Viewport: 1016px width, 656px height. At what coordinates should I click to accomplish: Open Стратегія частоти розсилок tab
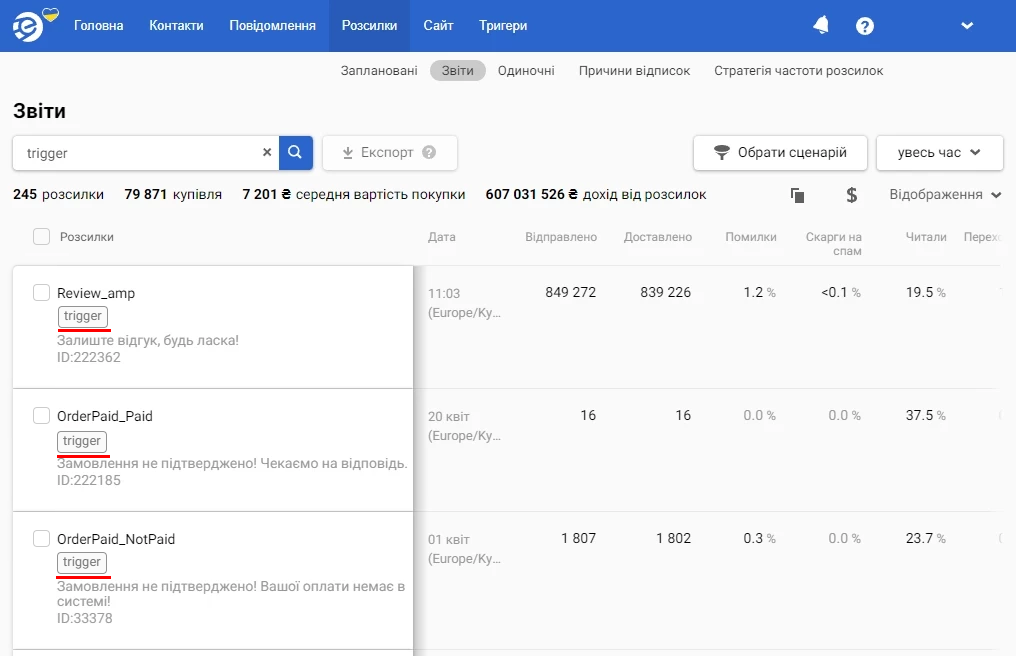(798, 71)
